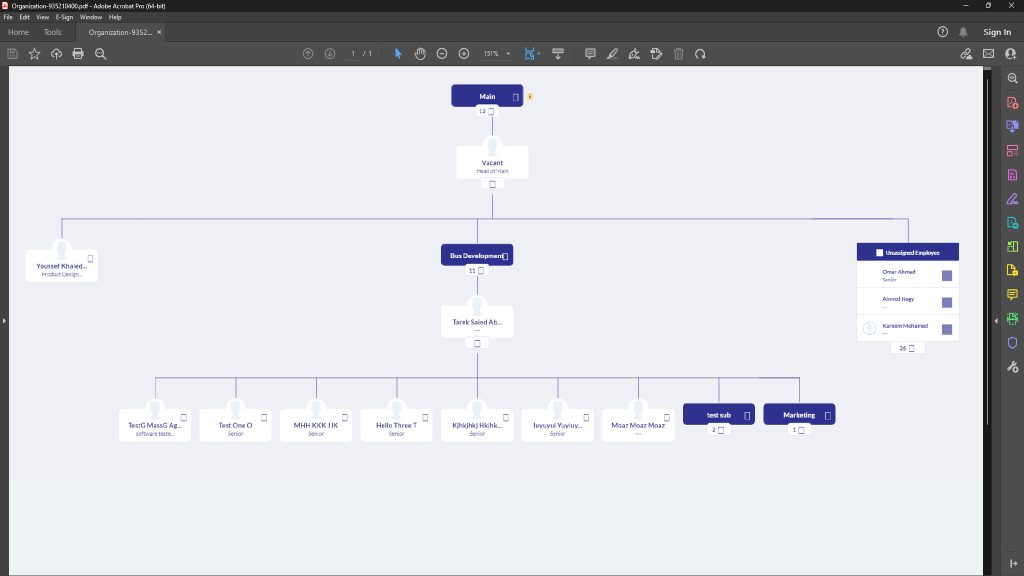Open the Help menu
The width and height of the screenshot is (1024, 576).
(115, 17)
